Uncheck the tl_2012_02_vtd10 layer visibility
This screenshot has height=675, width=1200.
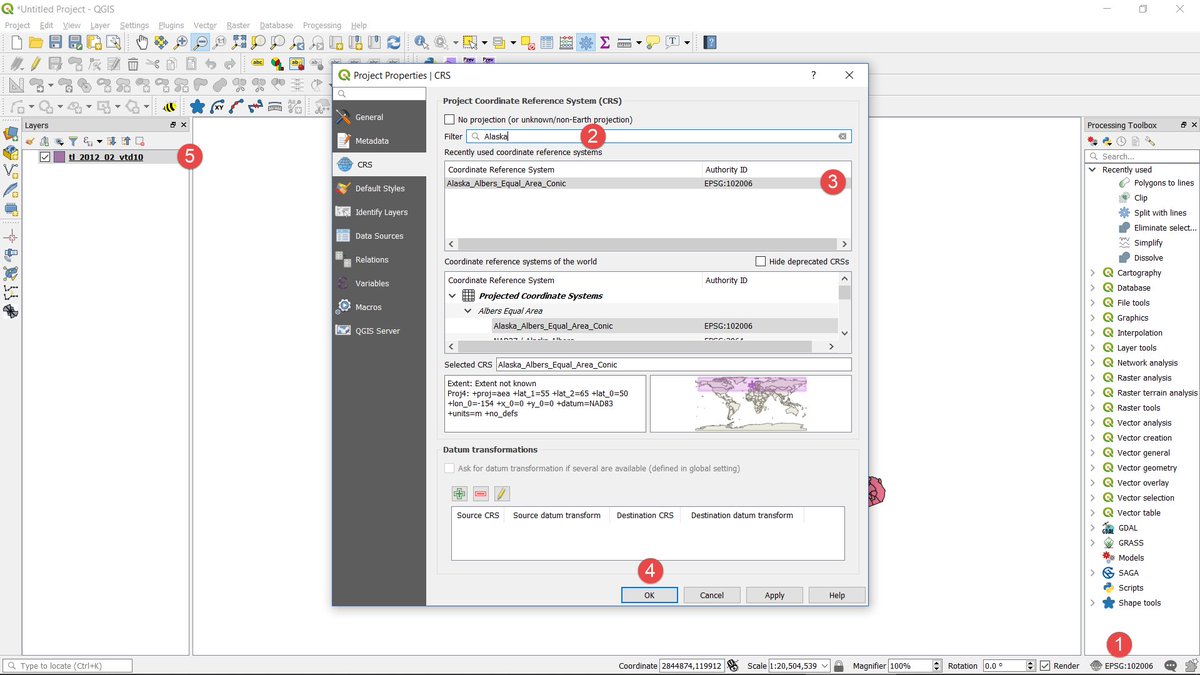(x=45, y=157)
